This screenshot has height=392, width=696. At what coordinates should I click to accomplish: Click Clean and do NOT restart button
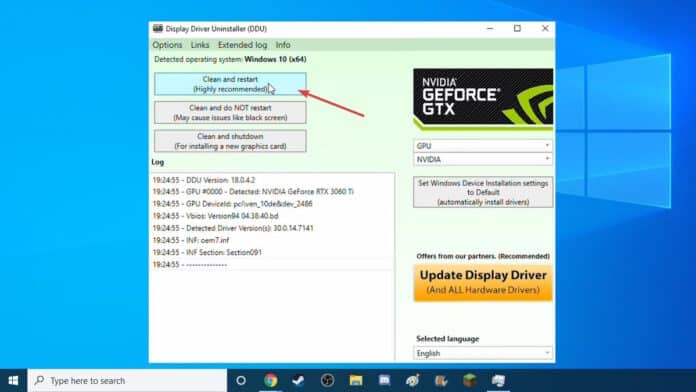(x=230, y=112)
